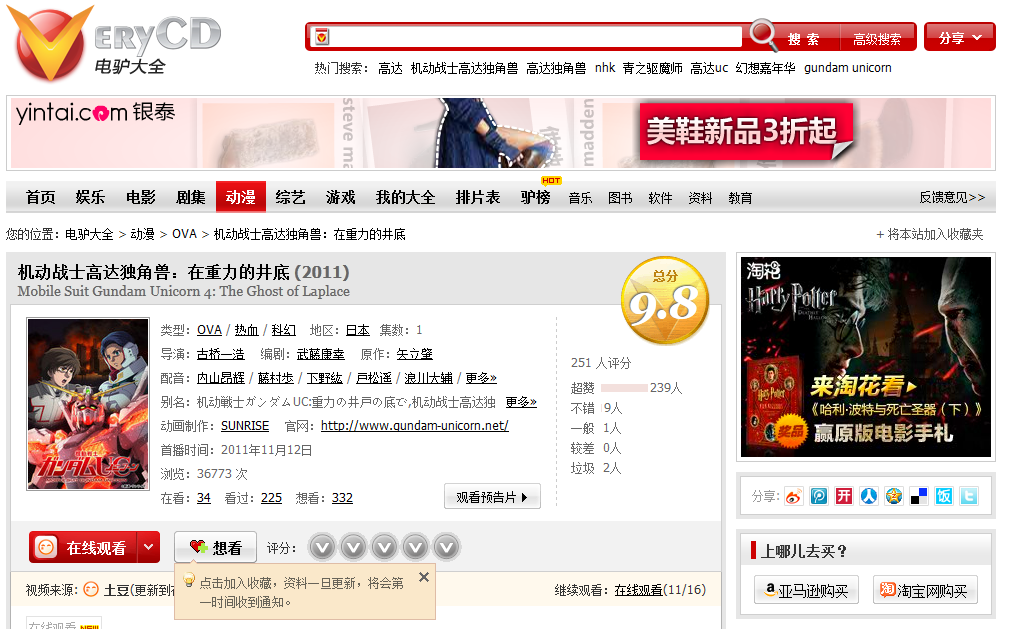
Task: Open the 图书 nav item
Action: click(620, 198)
